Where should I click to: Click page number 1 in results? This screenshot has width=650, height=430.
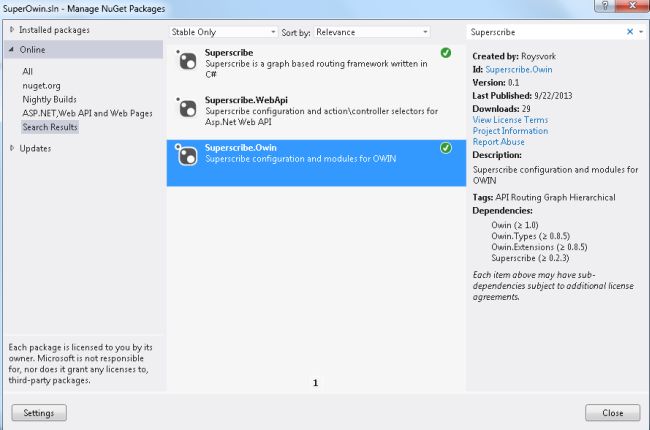pyautogui.click(x=315, y=383)
